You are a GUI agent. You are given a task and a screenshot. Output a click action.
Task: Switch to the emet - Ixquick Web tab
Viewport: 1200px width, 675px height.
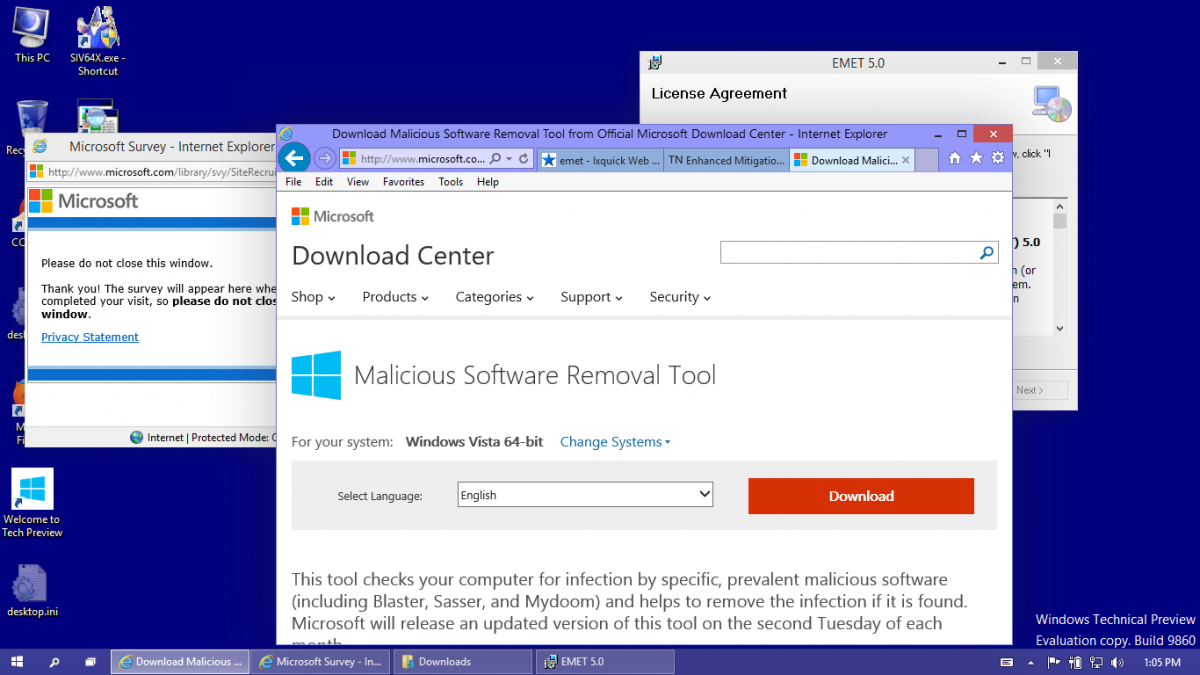pyautogui.click(x=600, y=160)
